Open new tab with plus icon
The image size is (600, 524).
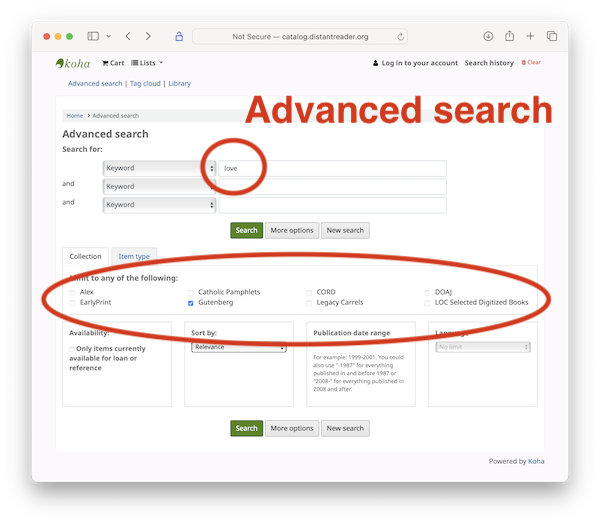coord(530,36)
